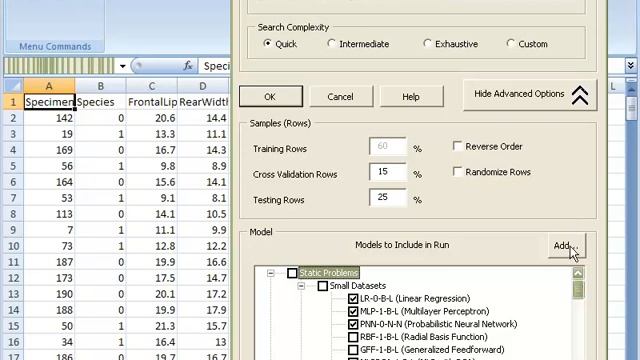
Task: Enable the Randomize Rows checkbox
Action: pos(458,171)
